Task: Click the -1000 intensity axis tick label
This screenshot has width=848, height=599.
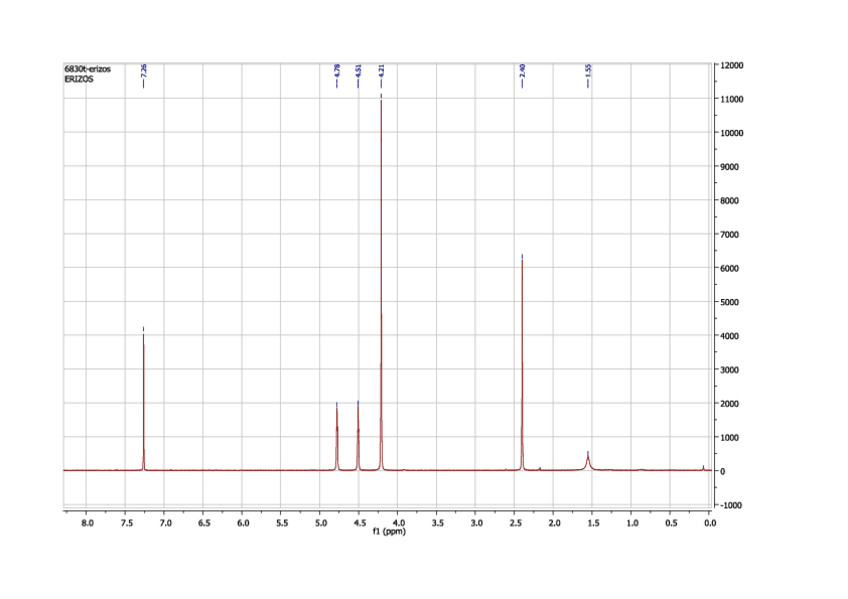Action: coord(731,505)
